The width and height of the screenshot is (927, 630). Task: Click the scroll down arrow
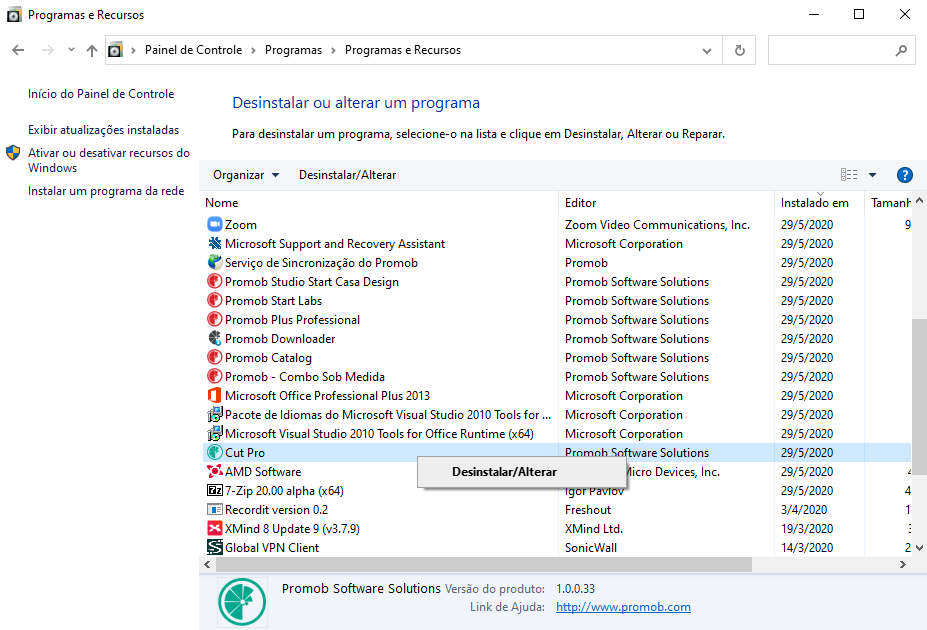coord(919,548)
